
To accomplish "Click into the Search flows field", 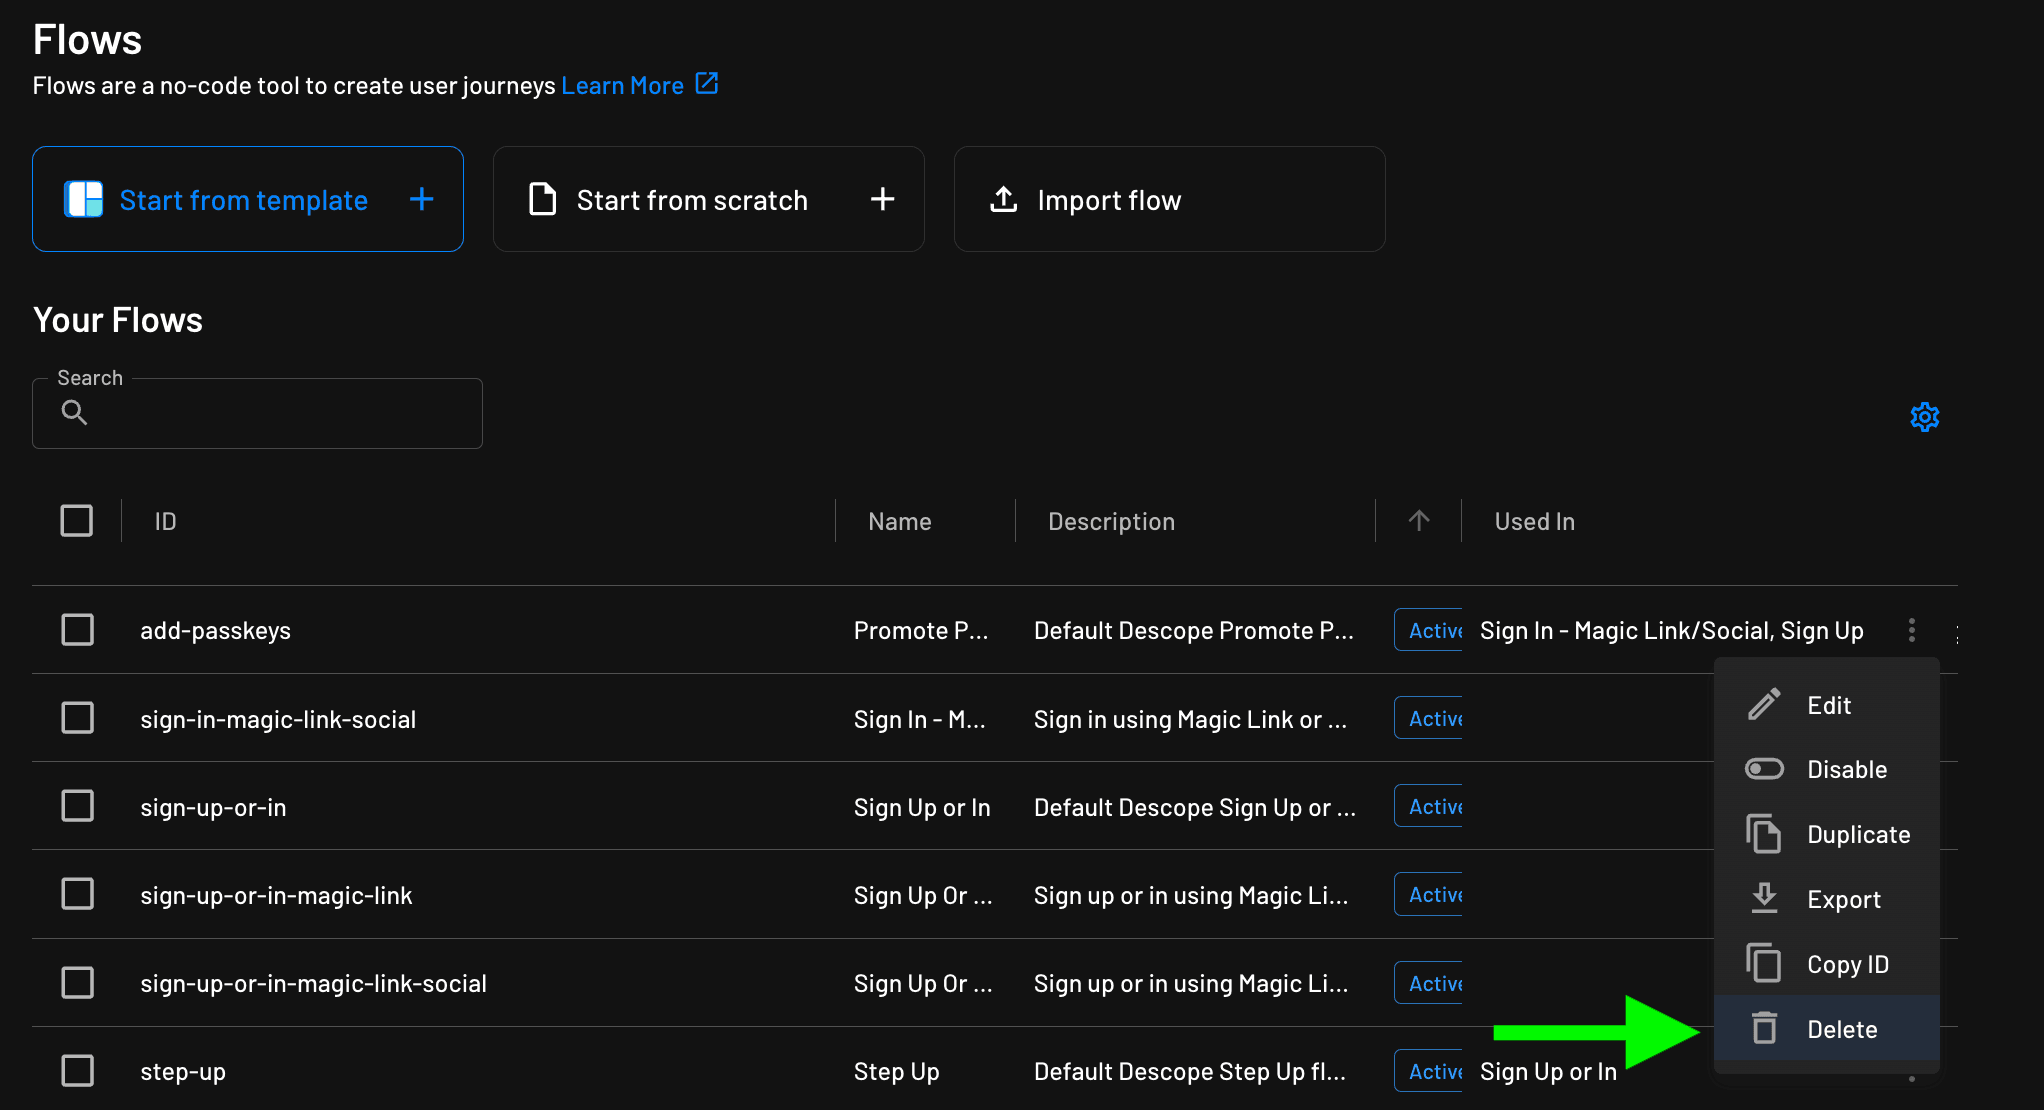I will (x=280, y=414).
